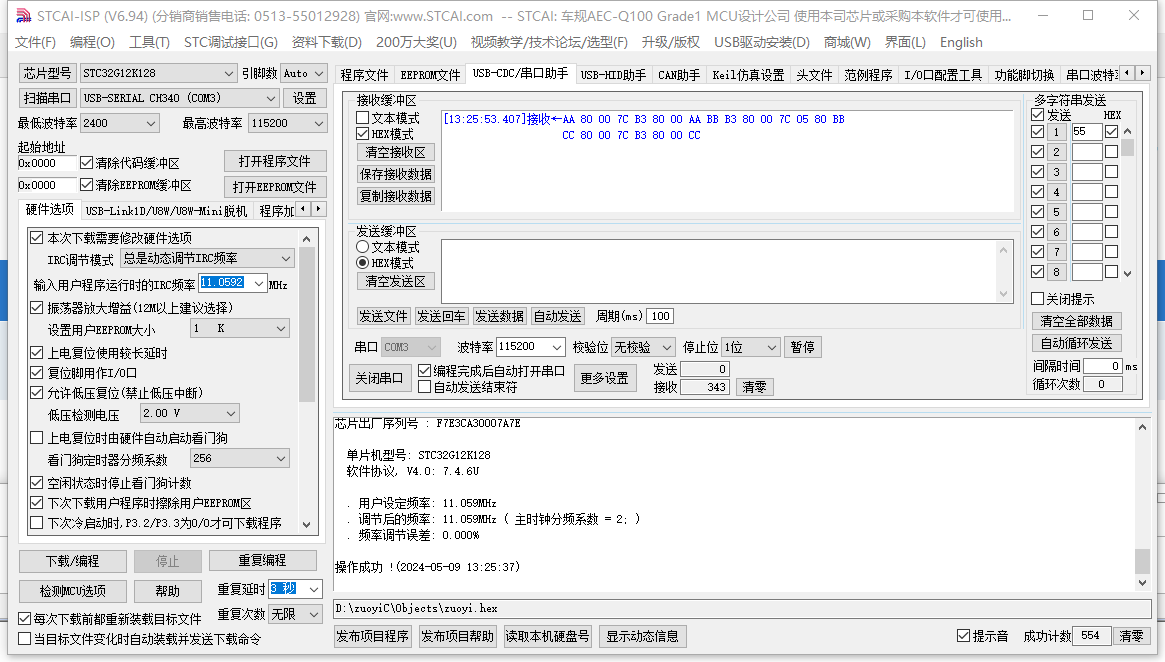Click 检测MCU选项 button
The image size is (1165, 662).
[72, 591]
